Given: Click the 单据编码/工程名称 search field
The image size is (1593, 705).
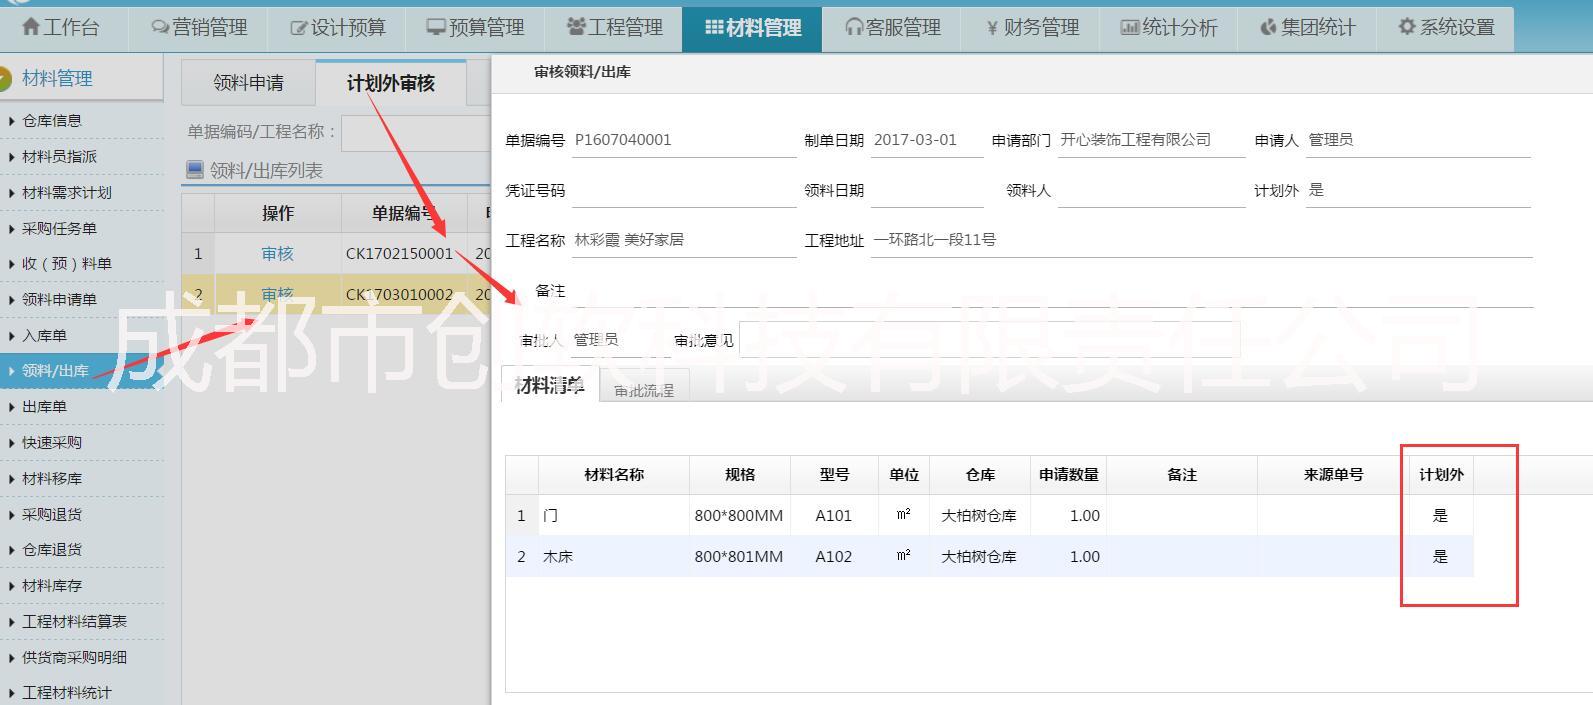Looking at the screenshot, I should [416, 132].
